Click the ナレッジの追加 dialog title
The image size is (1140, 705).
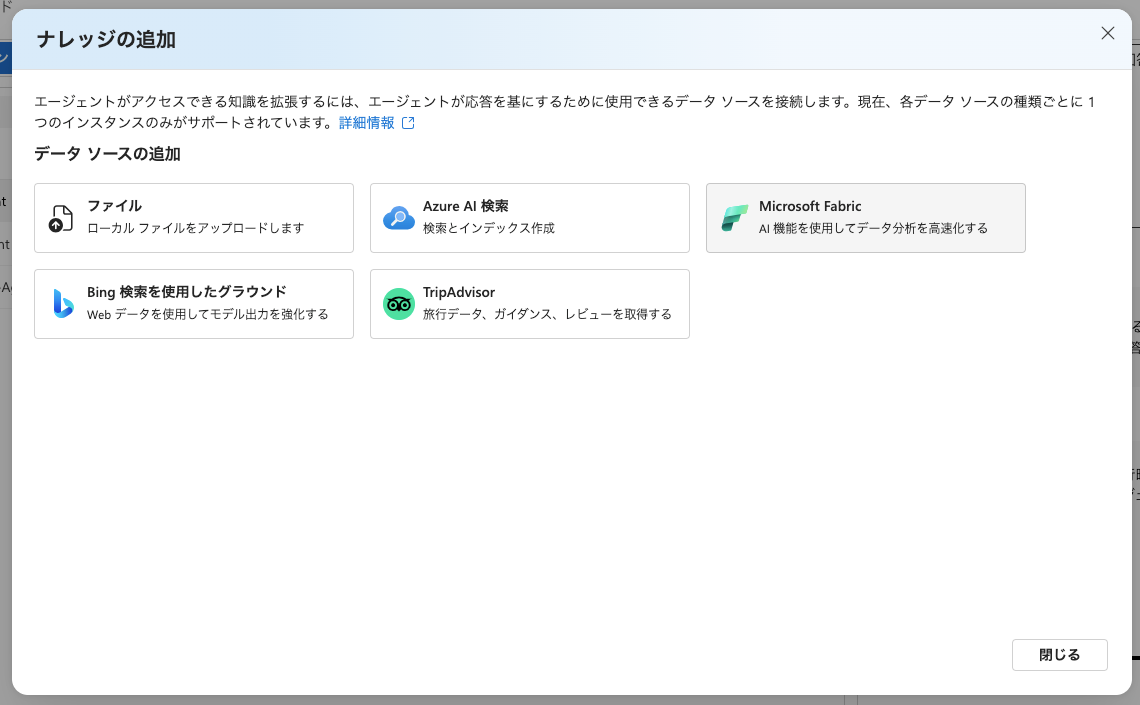pos(106,39)
